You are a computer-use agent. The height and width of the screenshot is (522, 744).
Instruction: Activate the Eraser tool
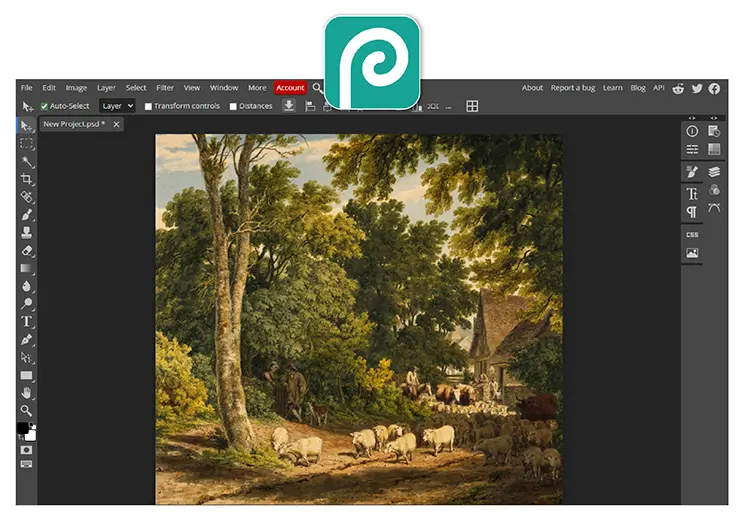click(x=27, y=250)
